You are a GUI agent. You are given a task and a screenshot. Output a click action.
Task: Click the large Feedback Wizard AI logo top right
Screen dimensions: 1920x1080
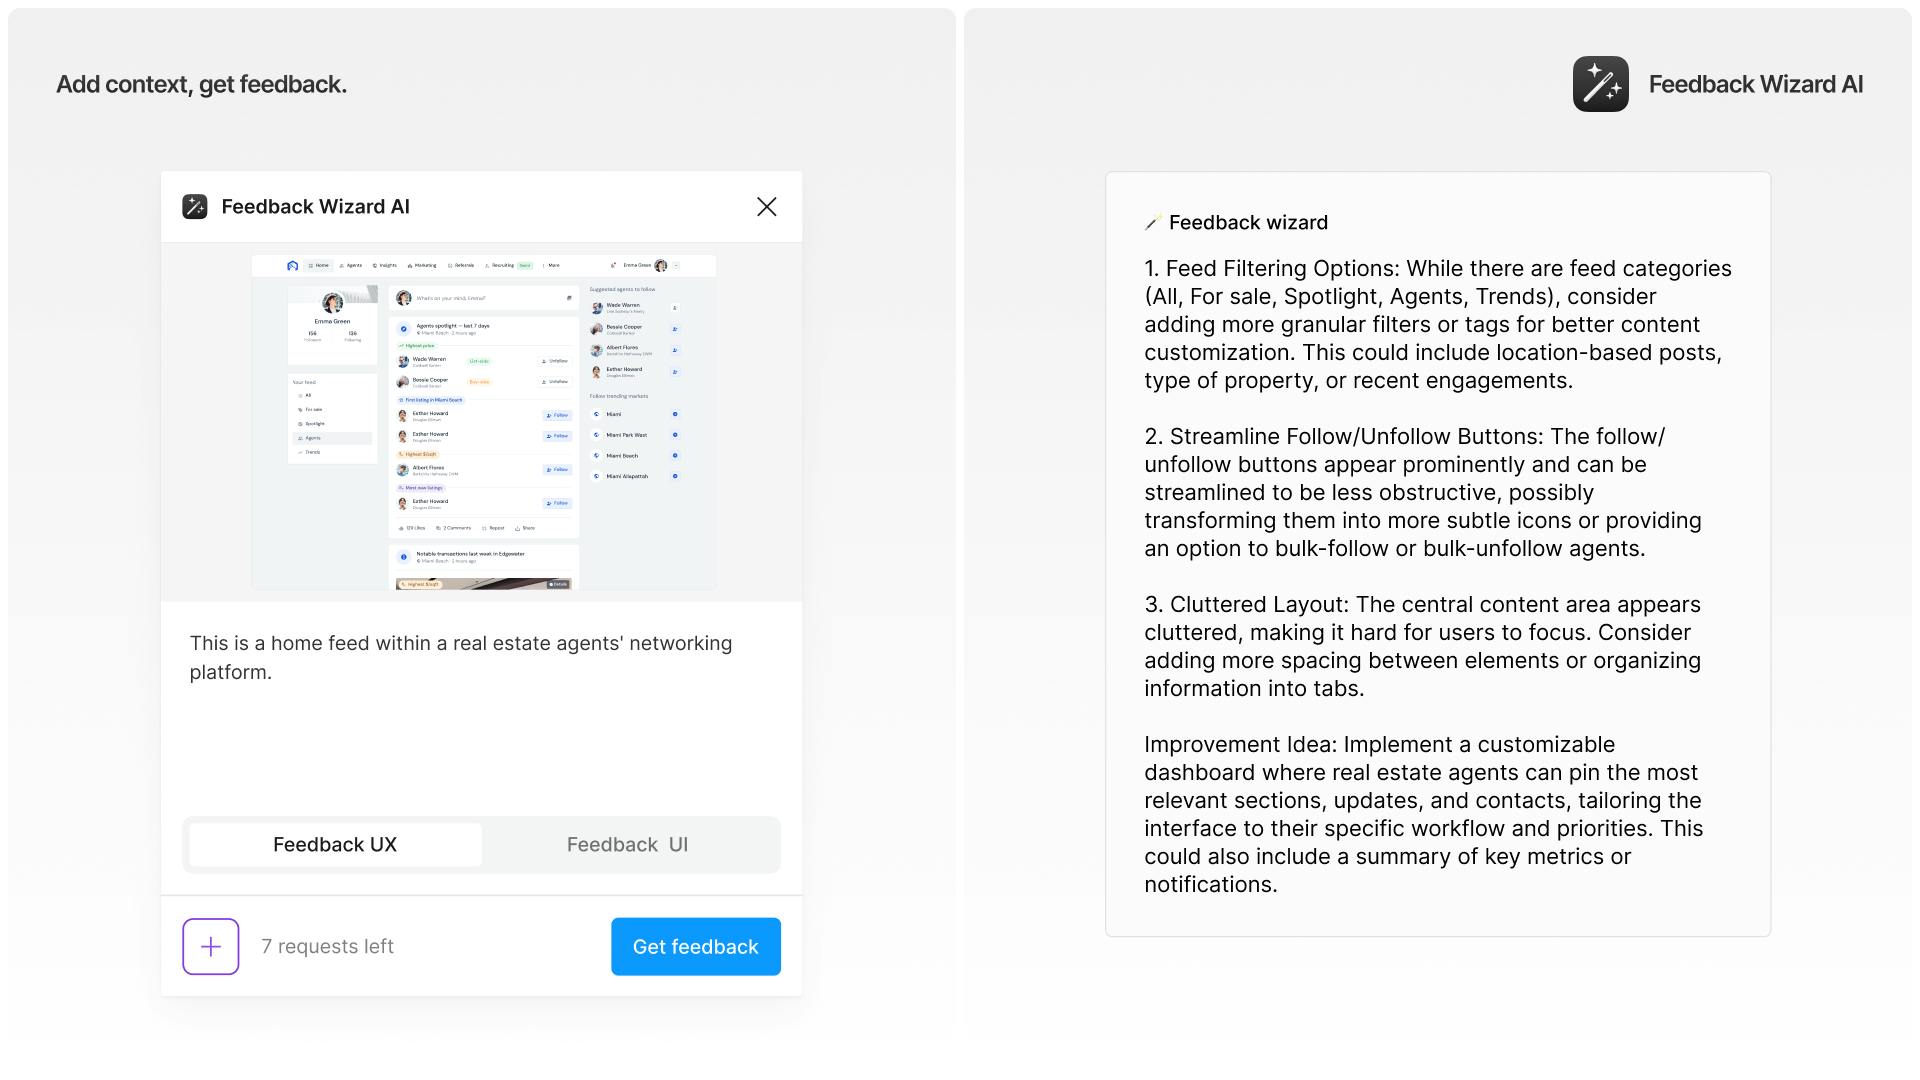pos(1600,84)
